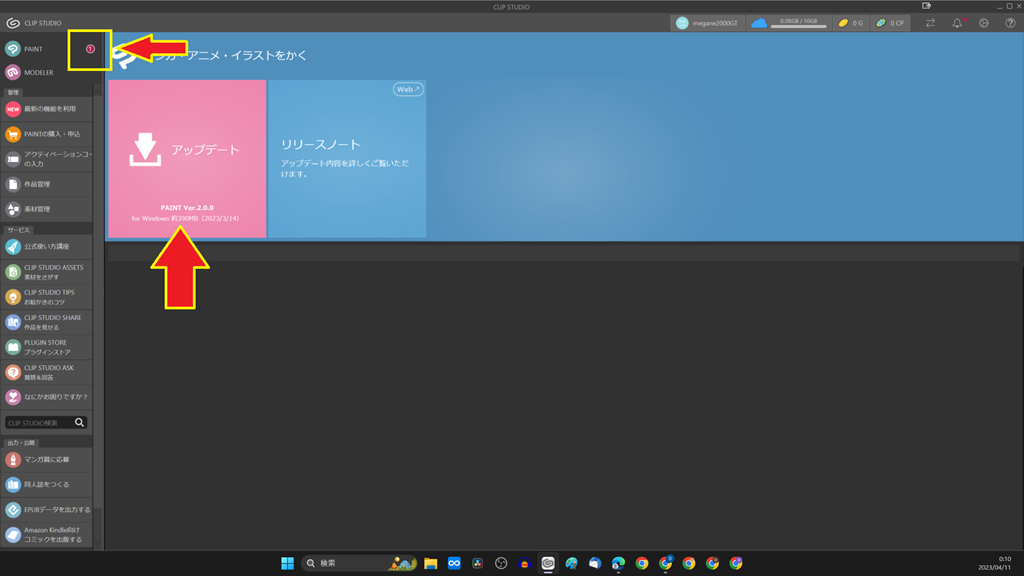Image resolution: width=1024 pixels, height=576 pixels.
Task: Click the cloud storage usage indicator
Action: (x=788, y=23)
